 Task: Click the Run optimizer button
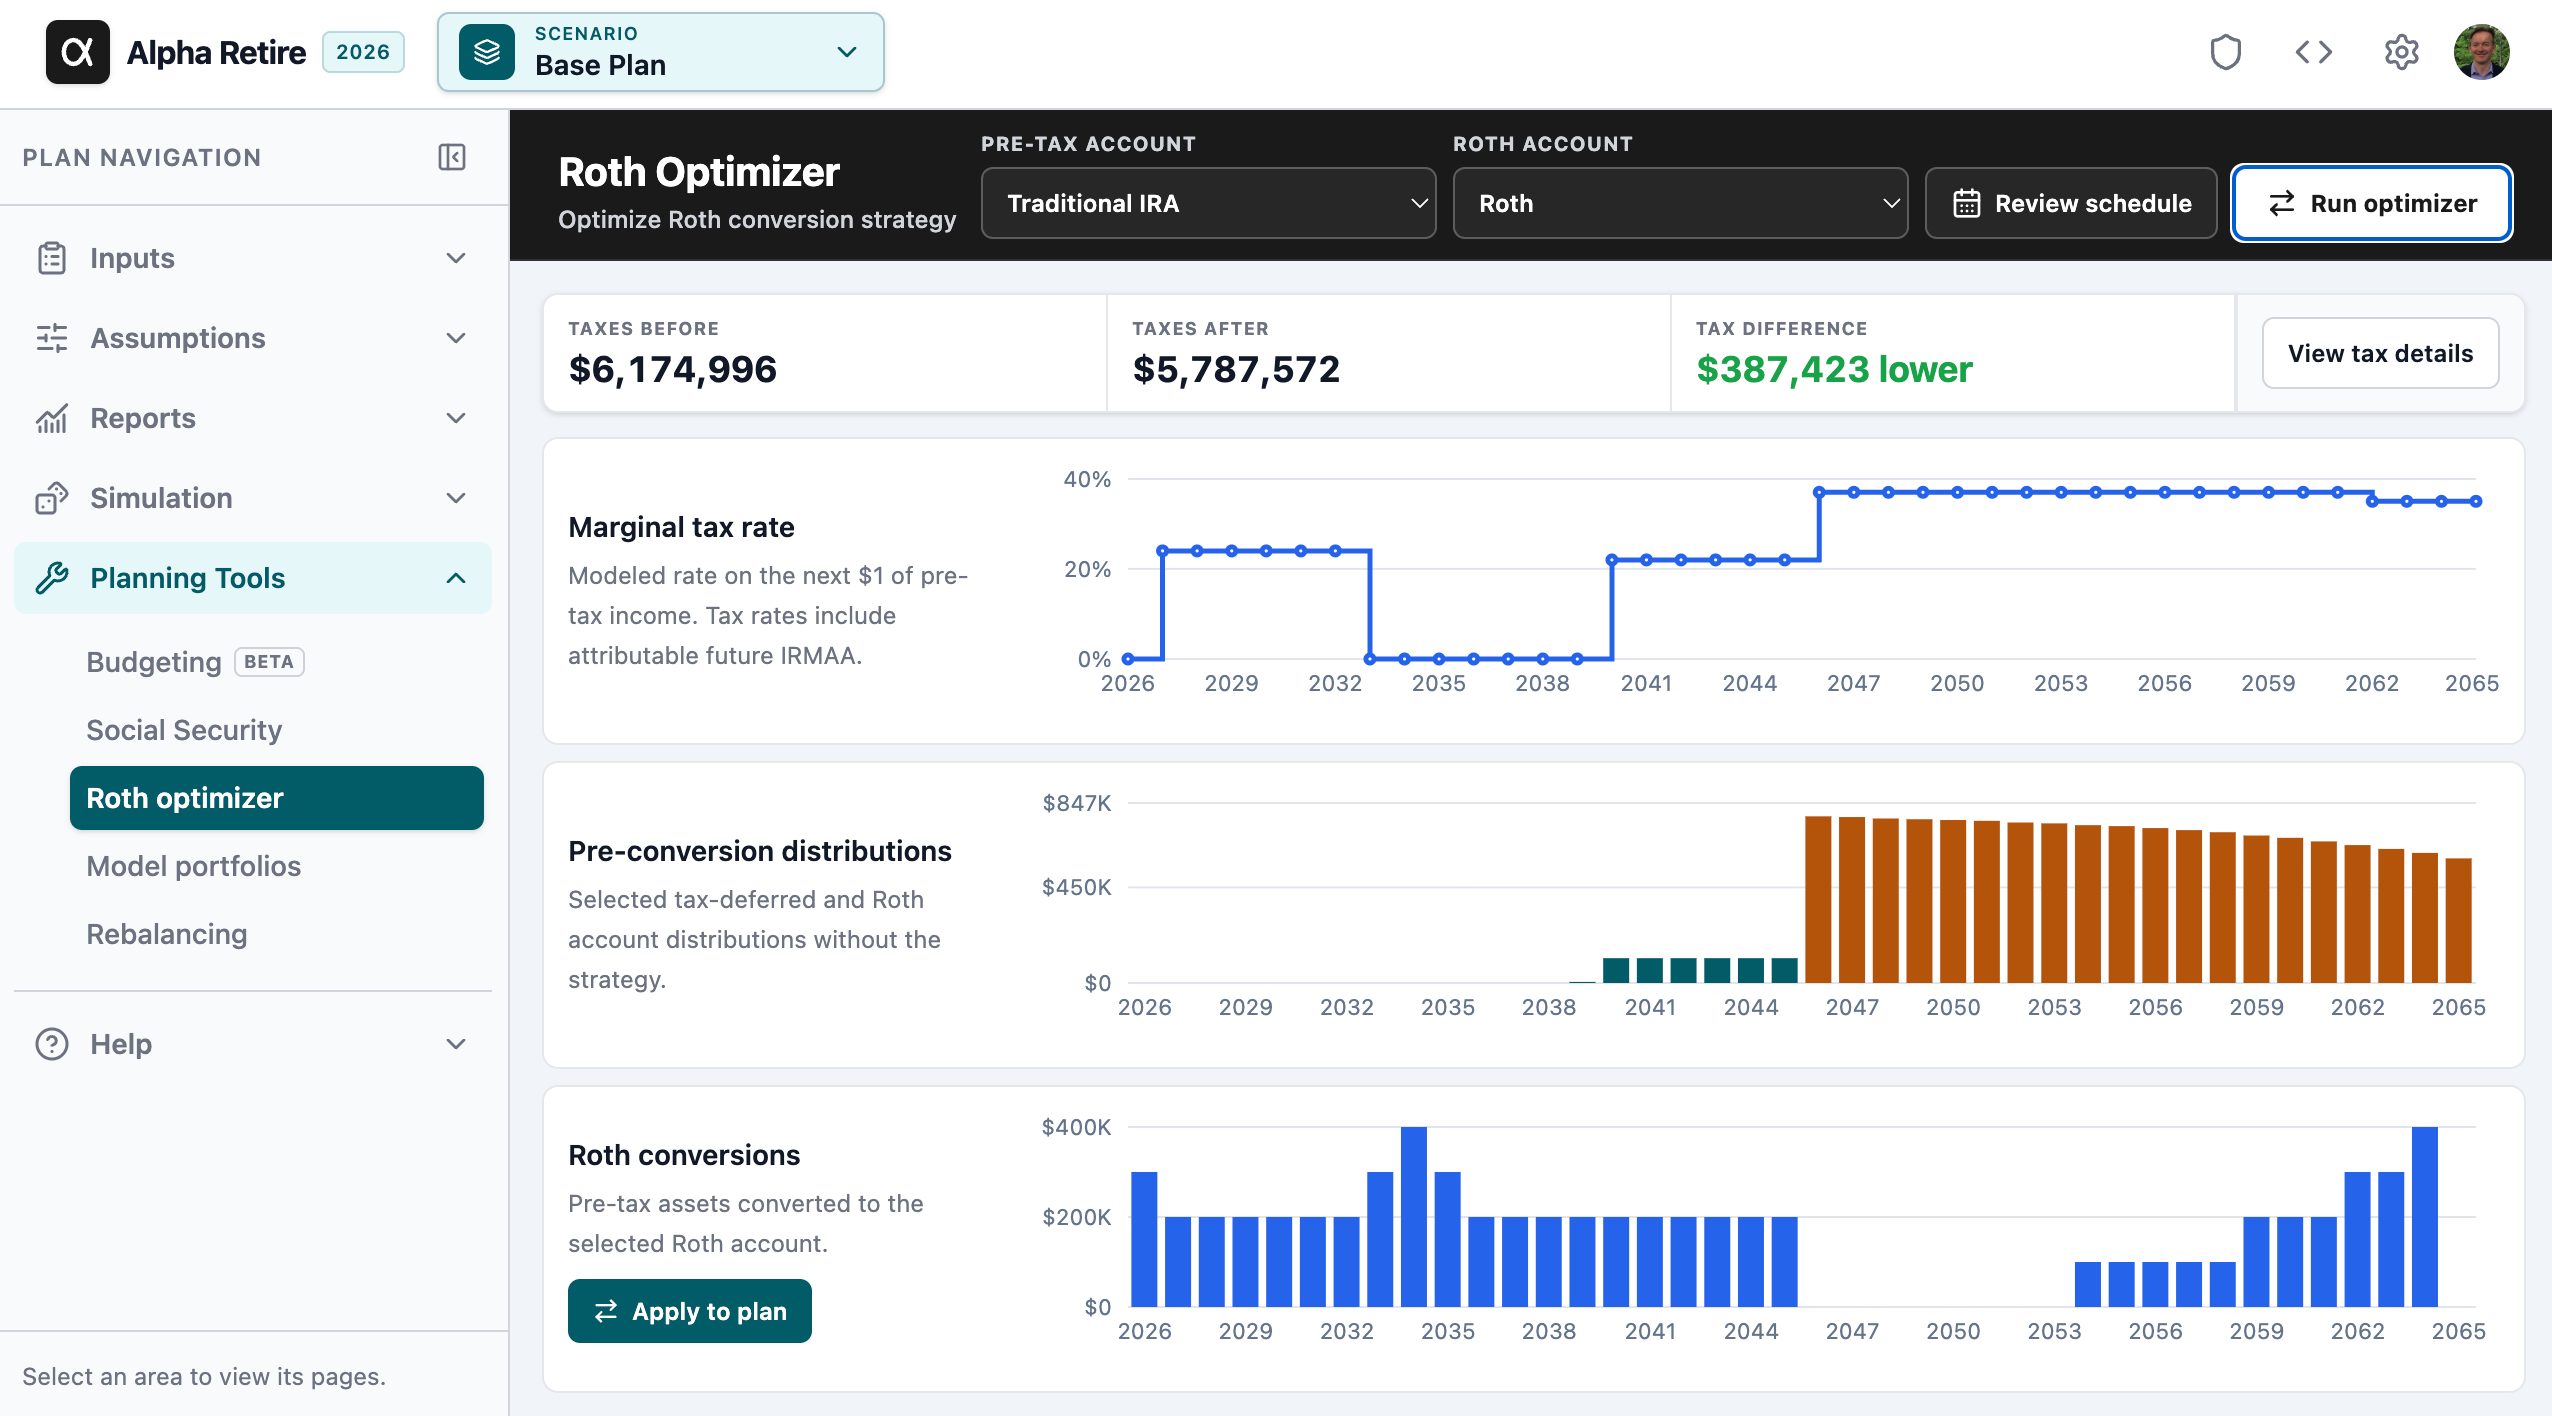click(2371, 203)
